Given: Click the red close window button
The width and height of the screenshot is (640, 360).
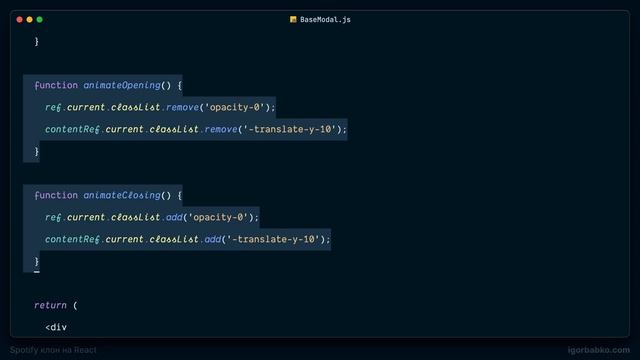Looking at the screenshot, I should pos(19,20).
